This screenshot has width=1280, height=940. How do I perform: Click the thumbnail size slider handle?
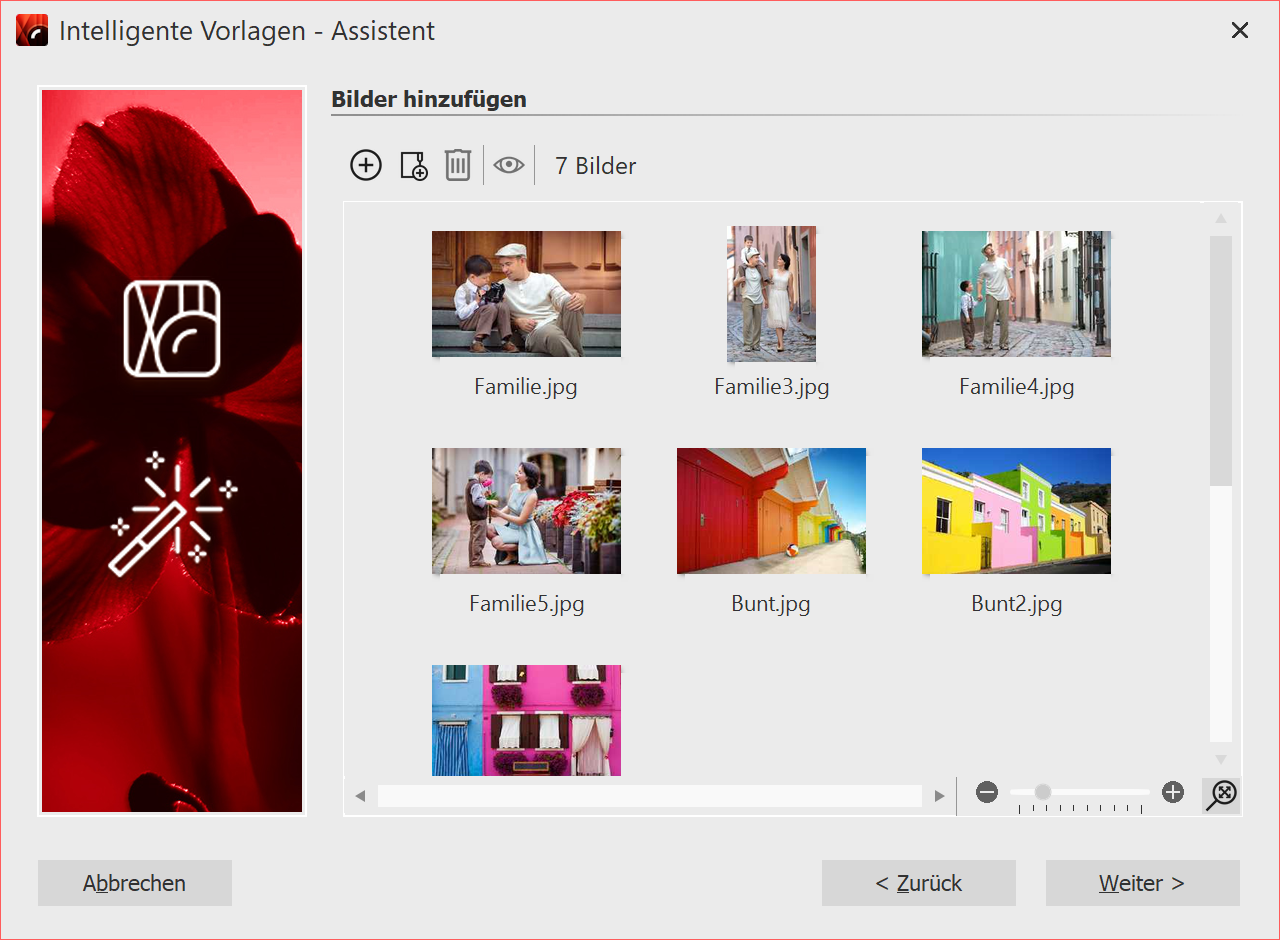click(x=1043, y=792)
